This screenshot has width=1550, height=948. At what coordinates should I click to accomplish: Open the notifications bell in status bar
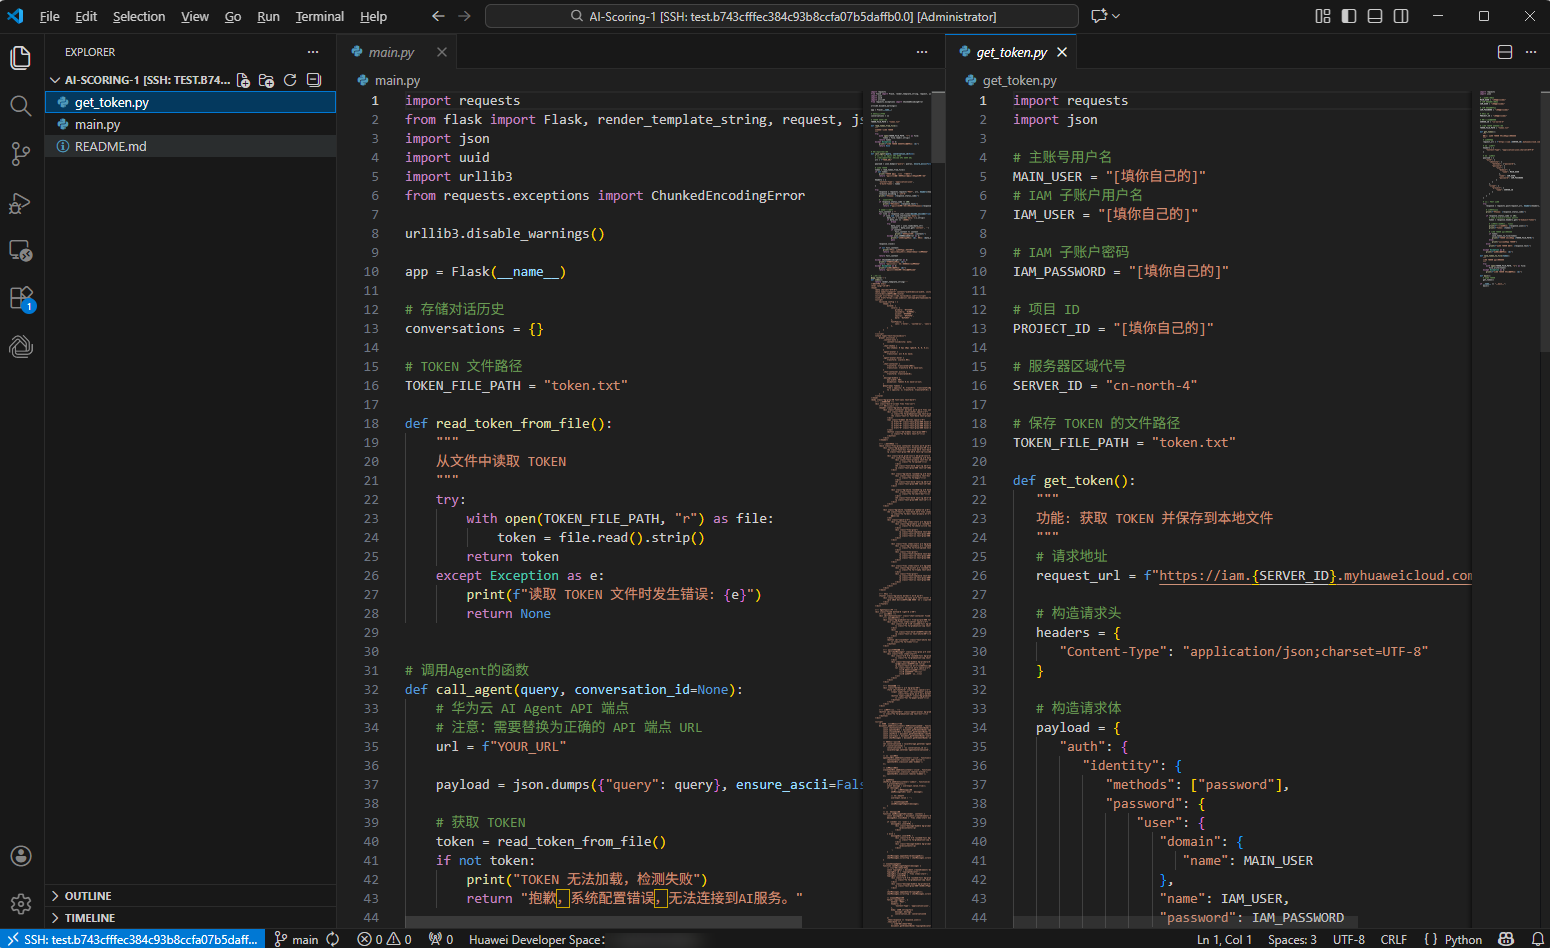pos(1538,939)
